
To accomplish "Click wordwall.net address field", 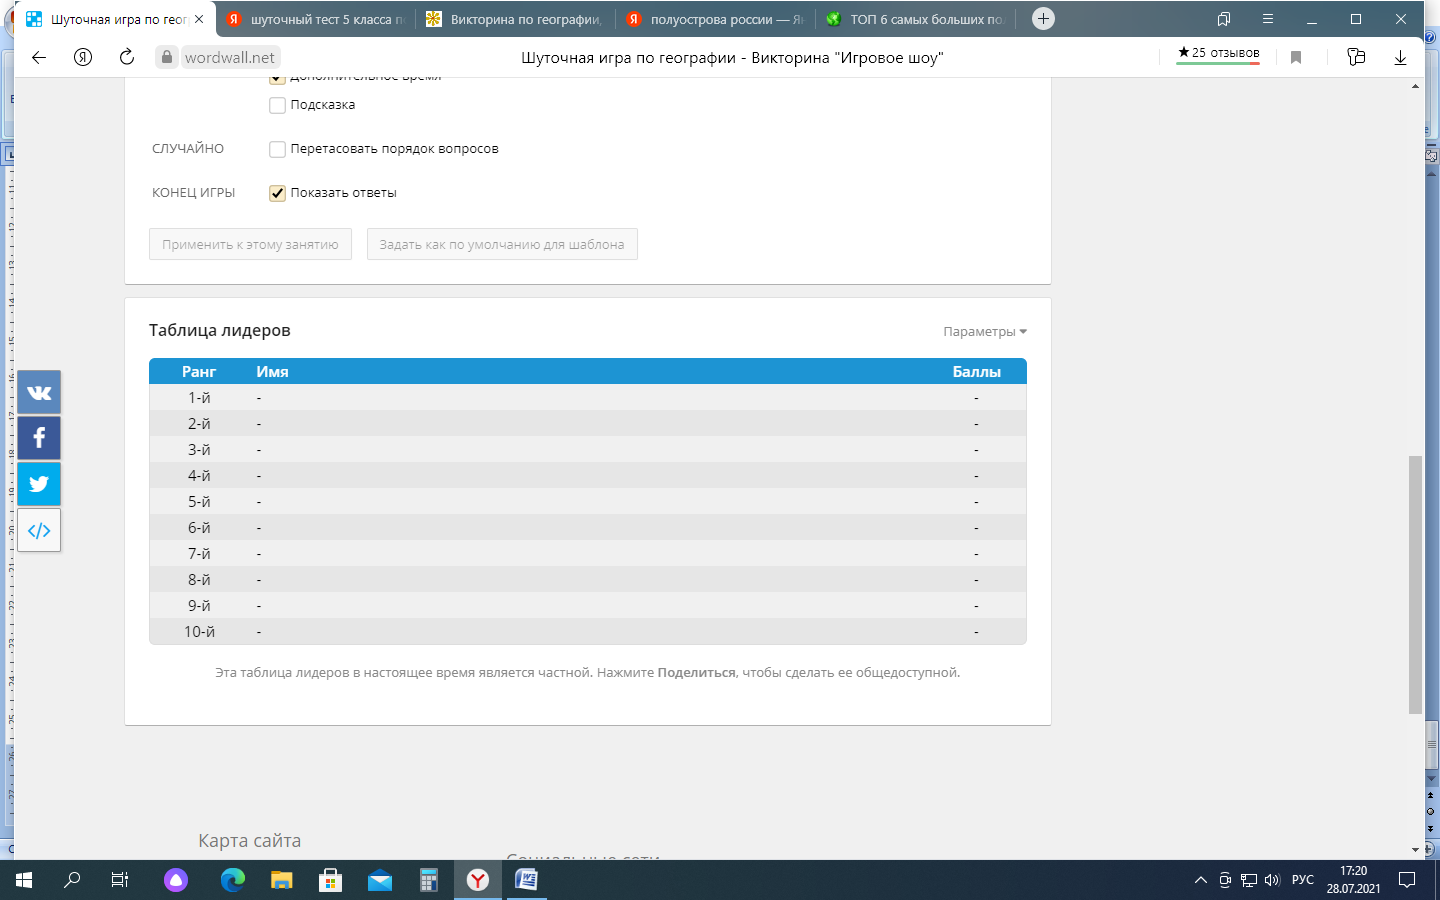I will [230, 57].
